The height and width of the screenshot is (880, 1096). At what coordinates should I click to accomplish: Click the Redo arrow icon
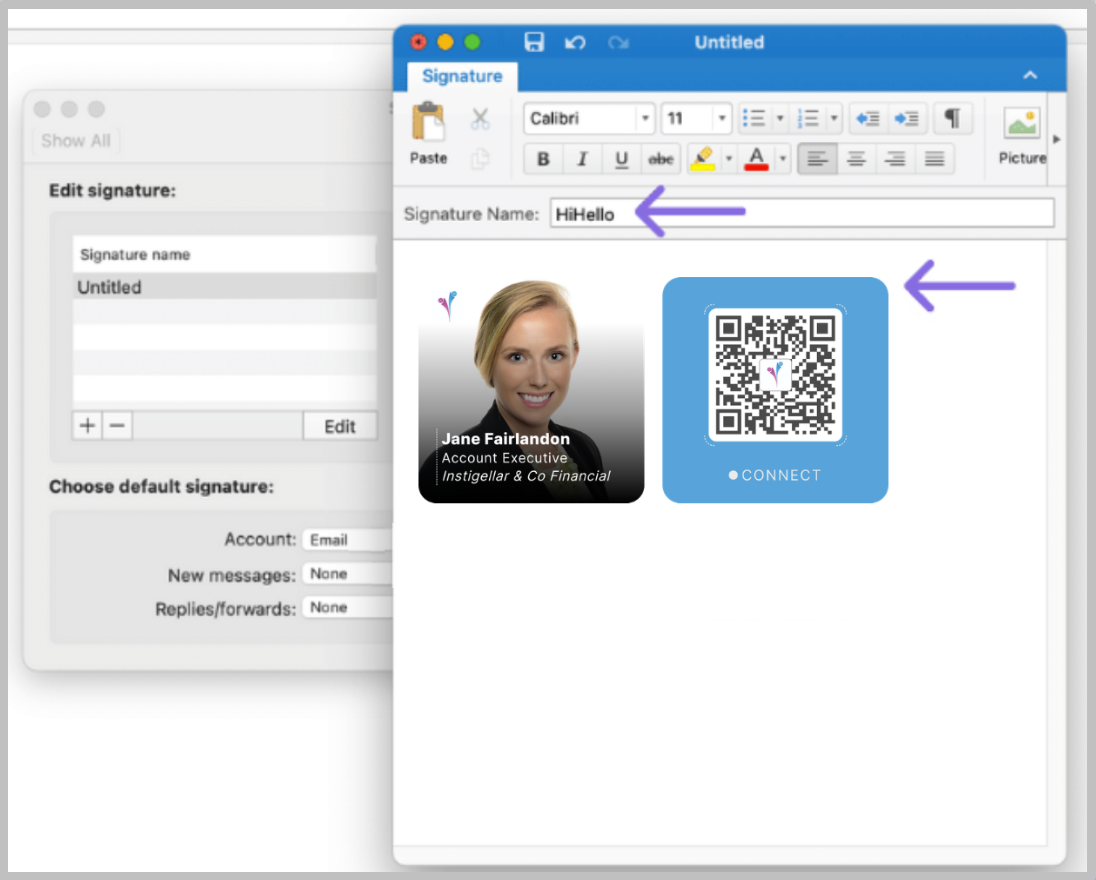(x=618, y=43)
